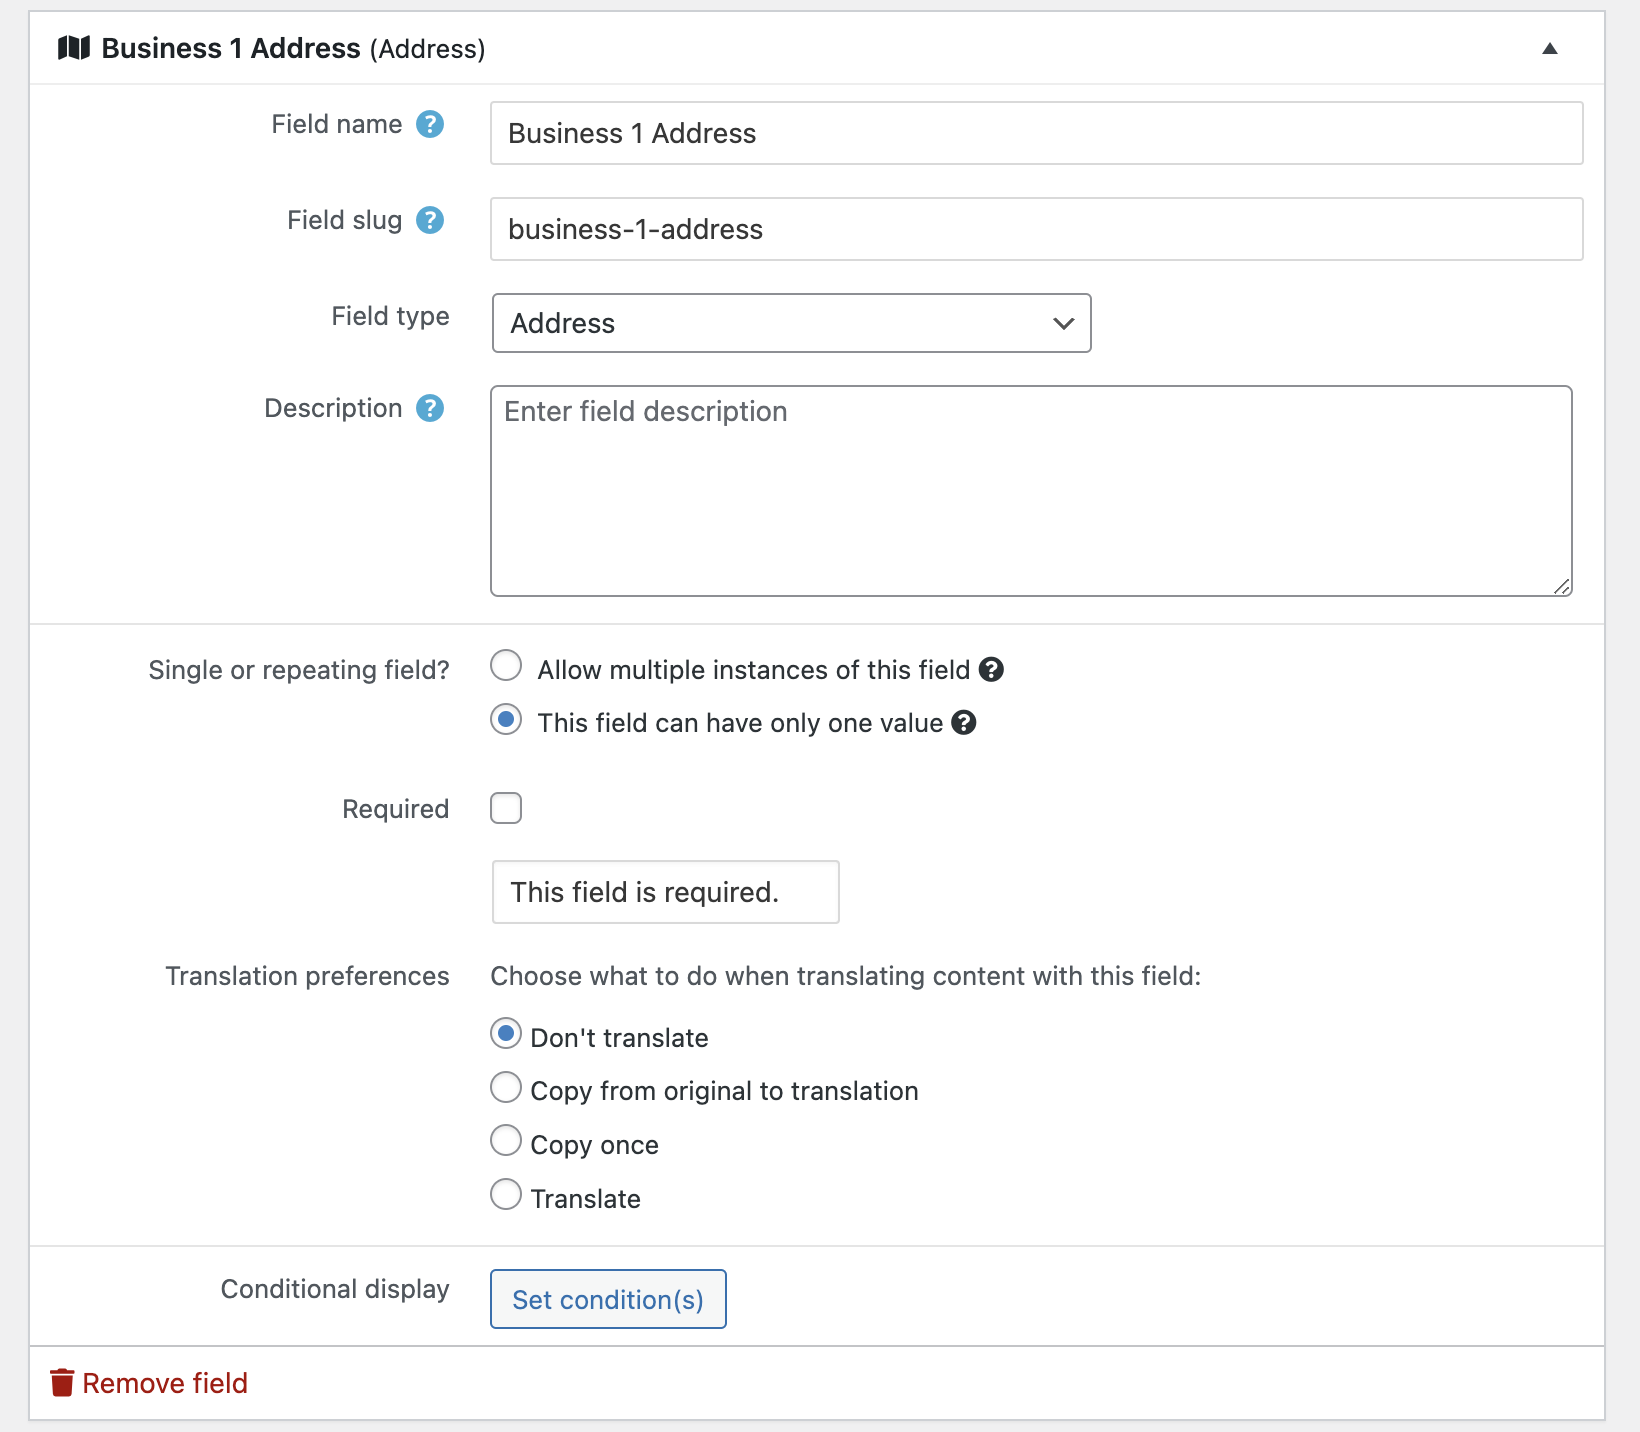Open help tooltip for Field name
The image size is (1640, 1432).
[x=430, y=124]
